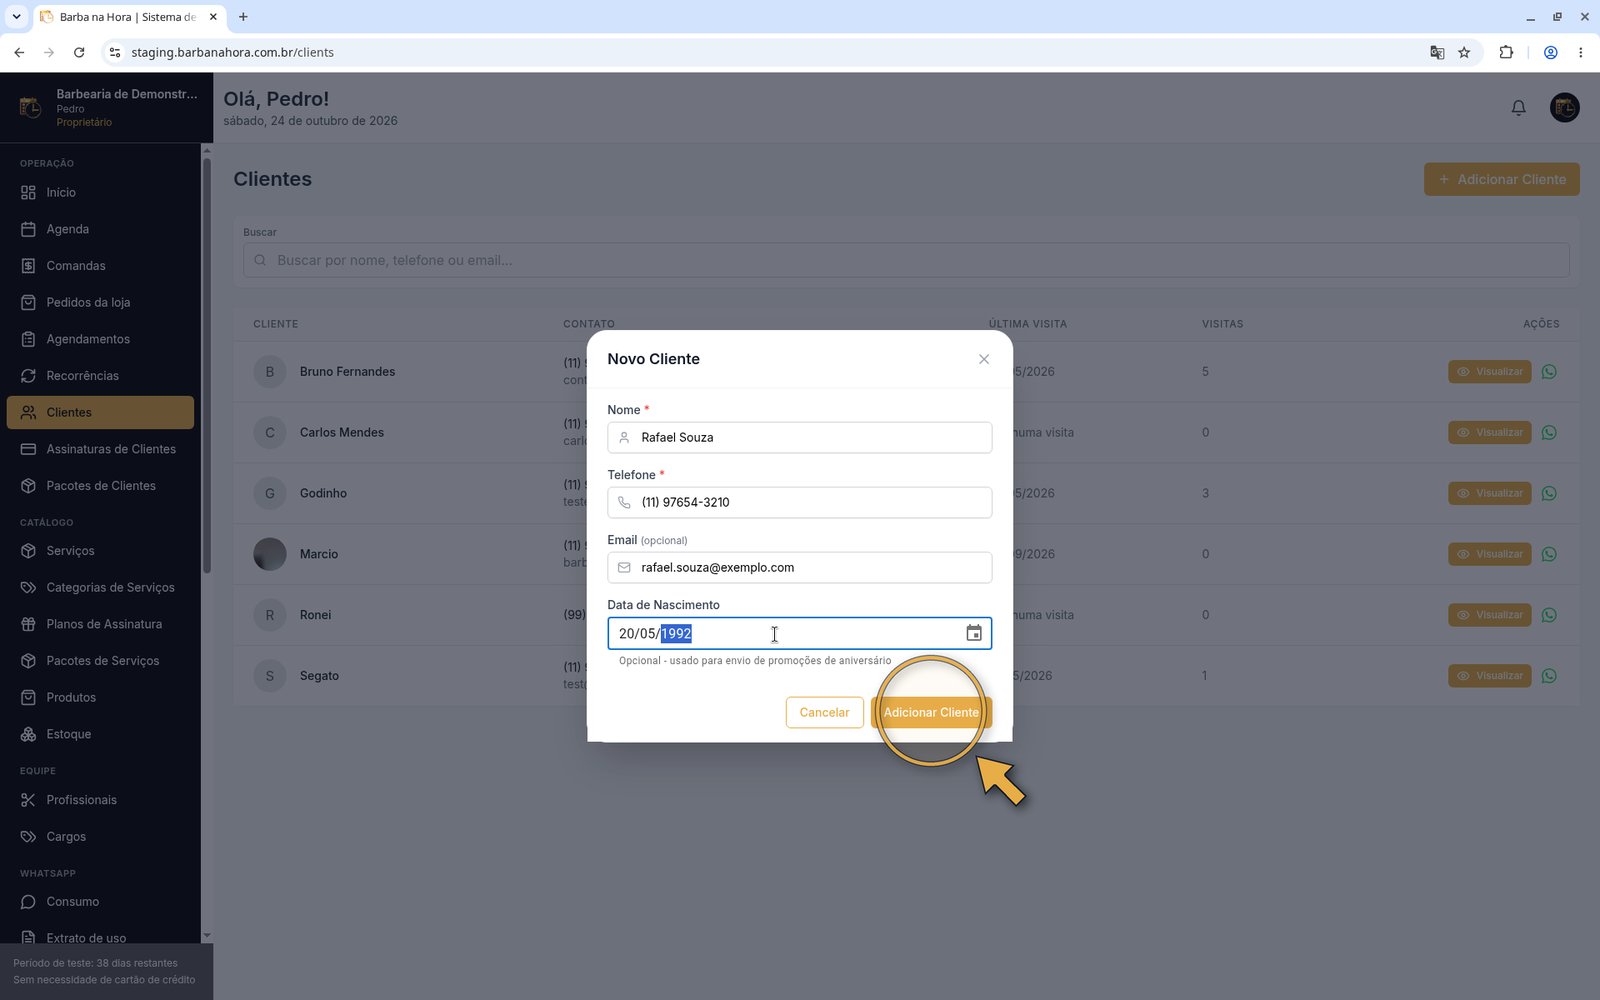Click the Buscar search field
The image size is (1600, 1000).
pyautogui.click(x=906, y=260)
